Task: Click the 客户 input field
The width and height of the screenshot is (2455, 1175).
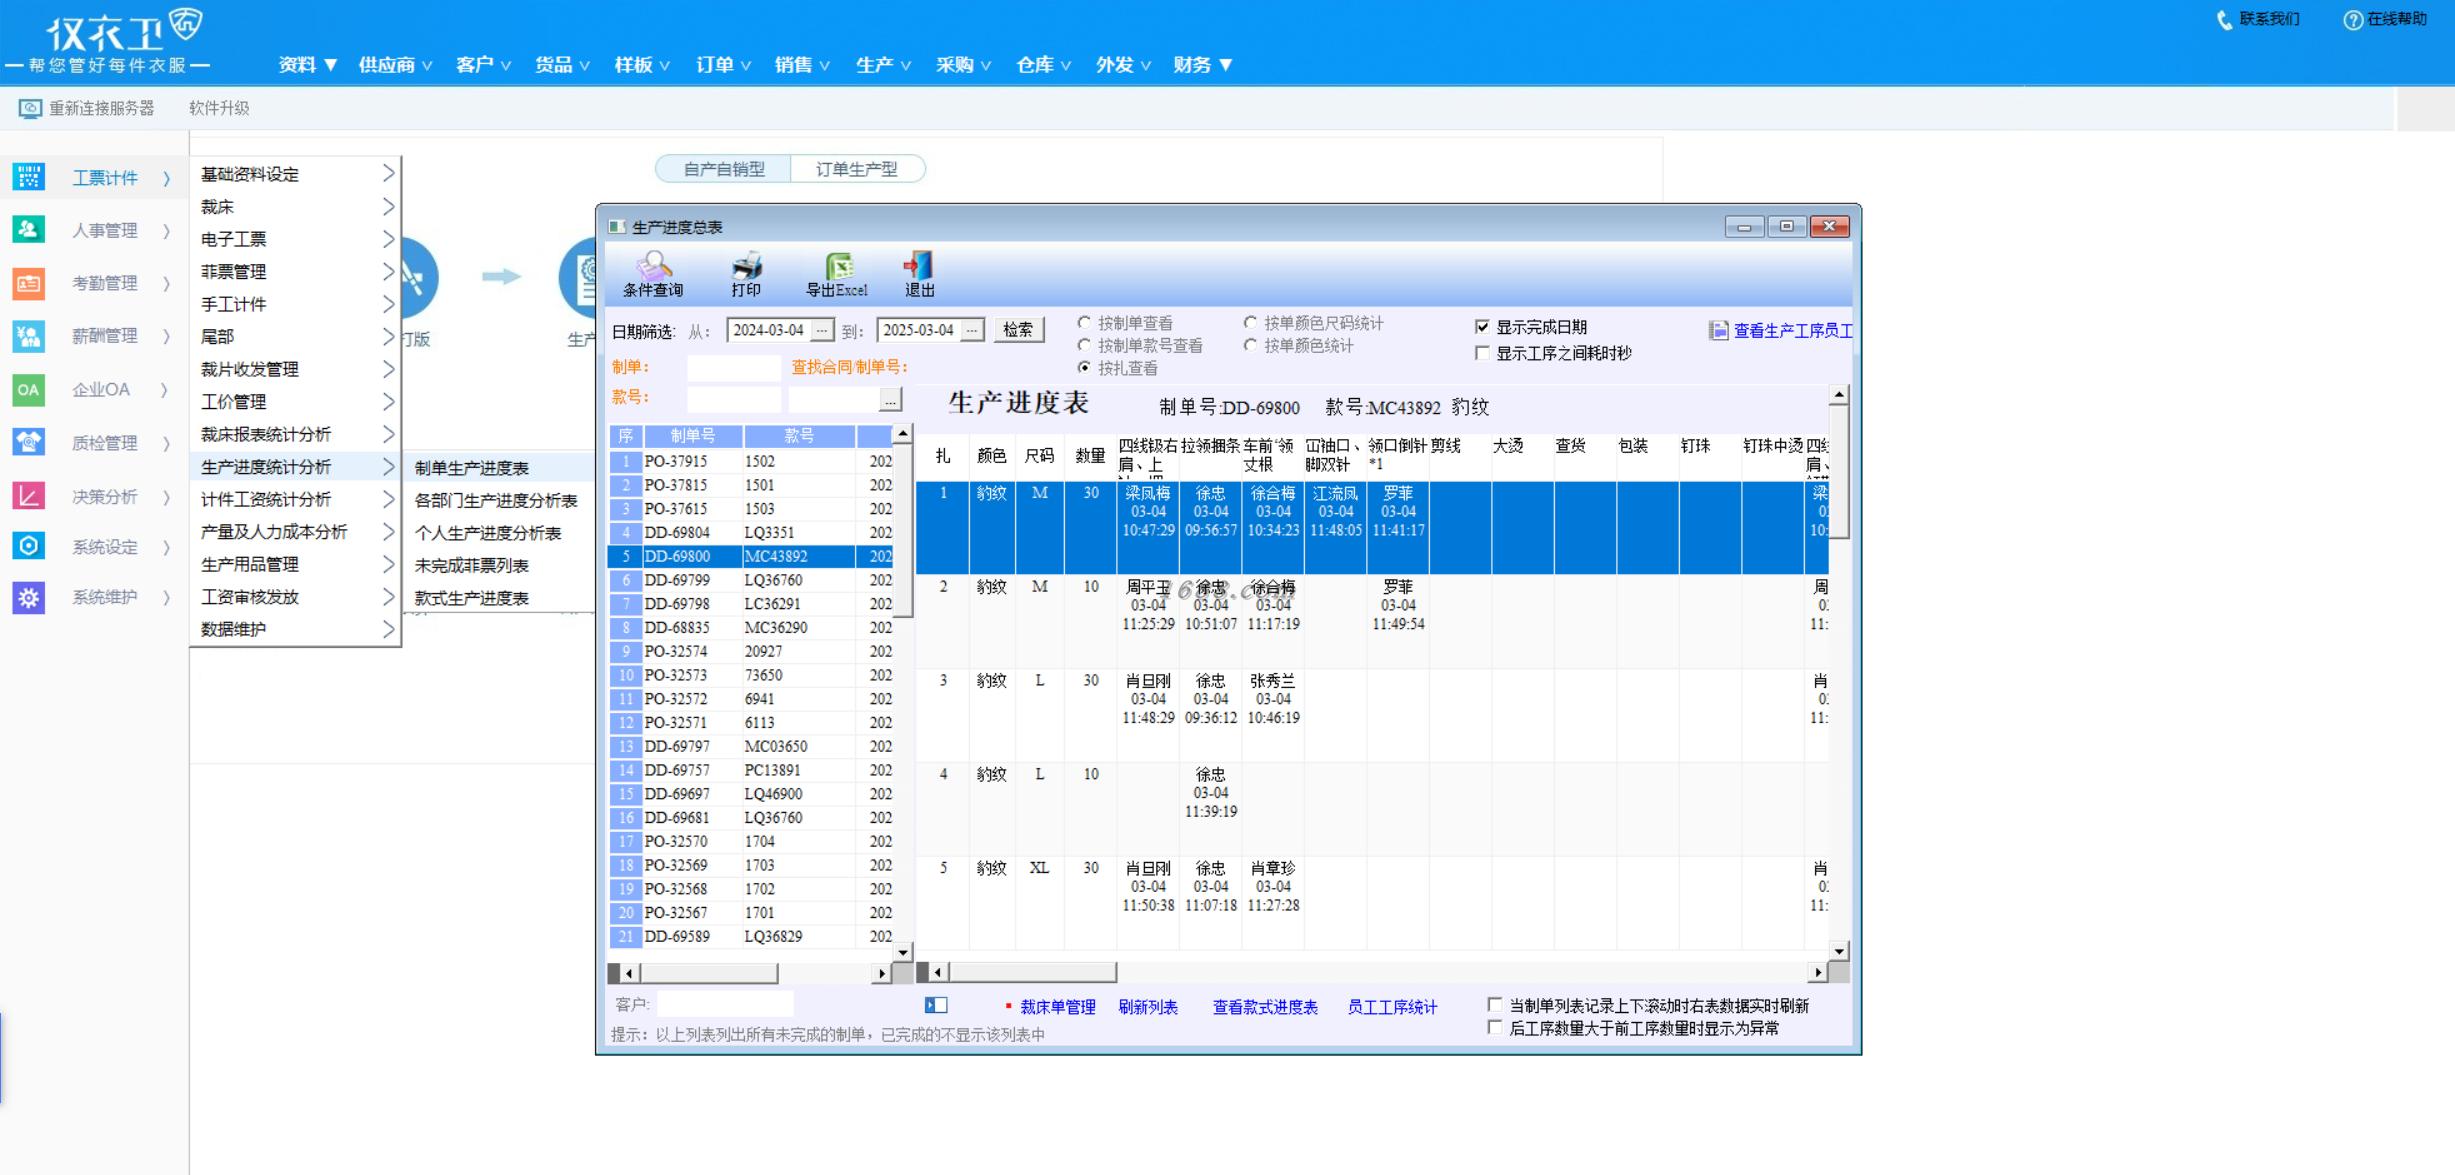Action: 725,1004
